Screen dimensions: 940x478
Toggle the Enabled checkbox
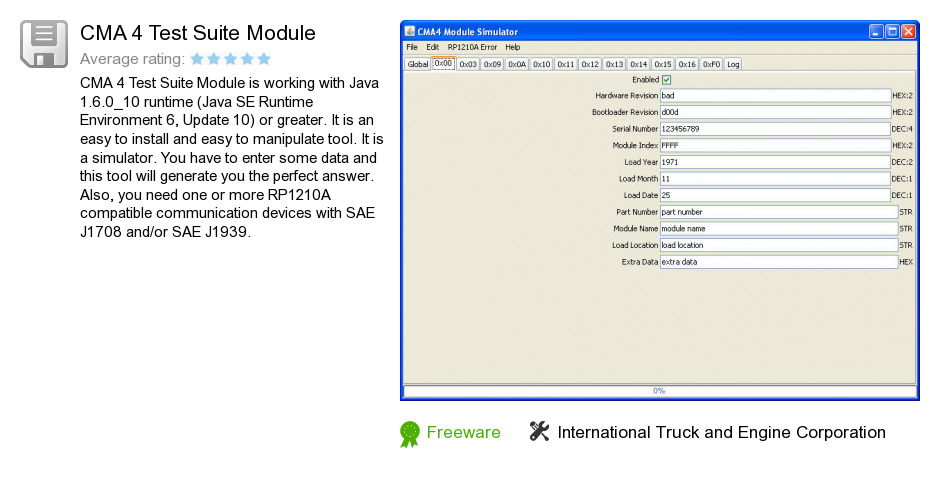tap(667, 80)
